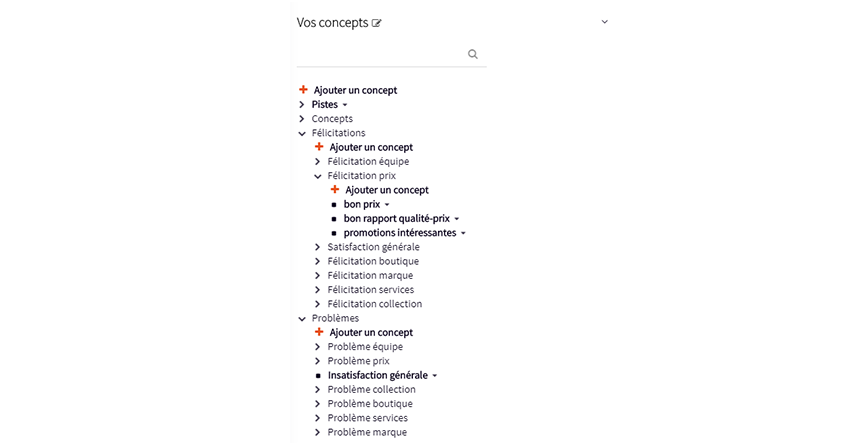Select the Félicitation collection item

click(x=375, y=304)
